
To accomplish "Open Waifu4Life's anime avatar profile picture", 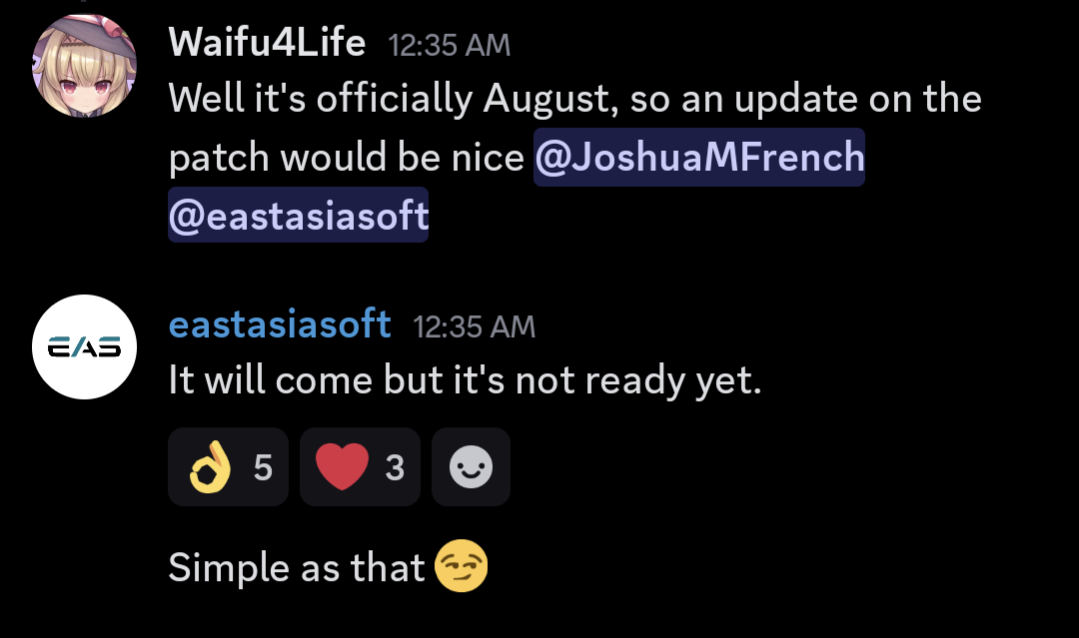I will click(85, 67).
